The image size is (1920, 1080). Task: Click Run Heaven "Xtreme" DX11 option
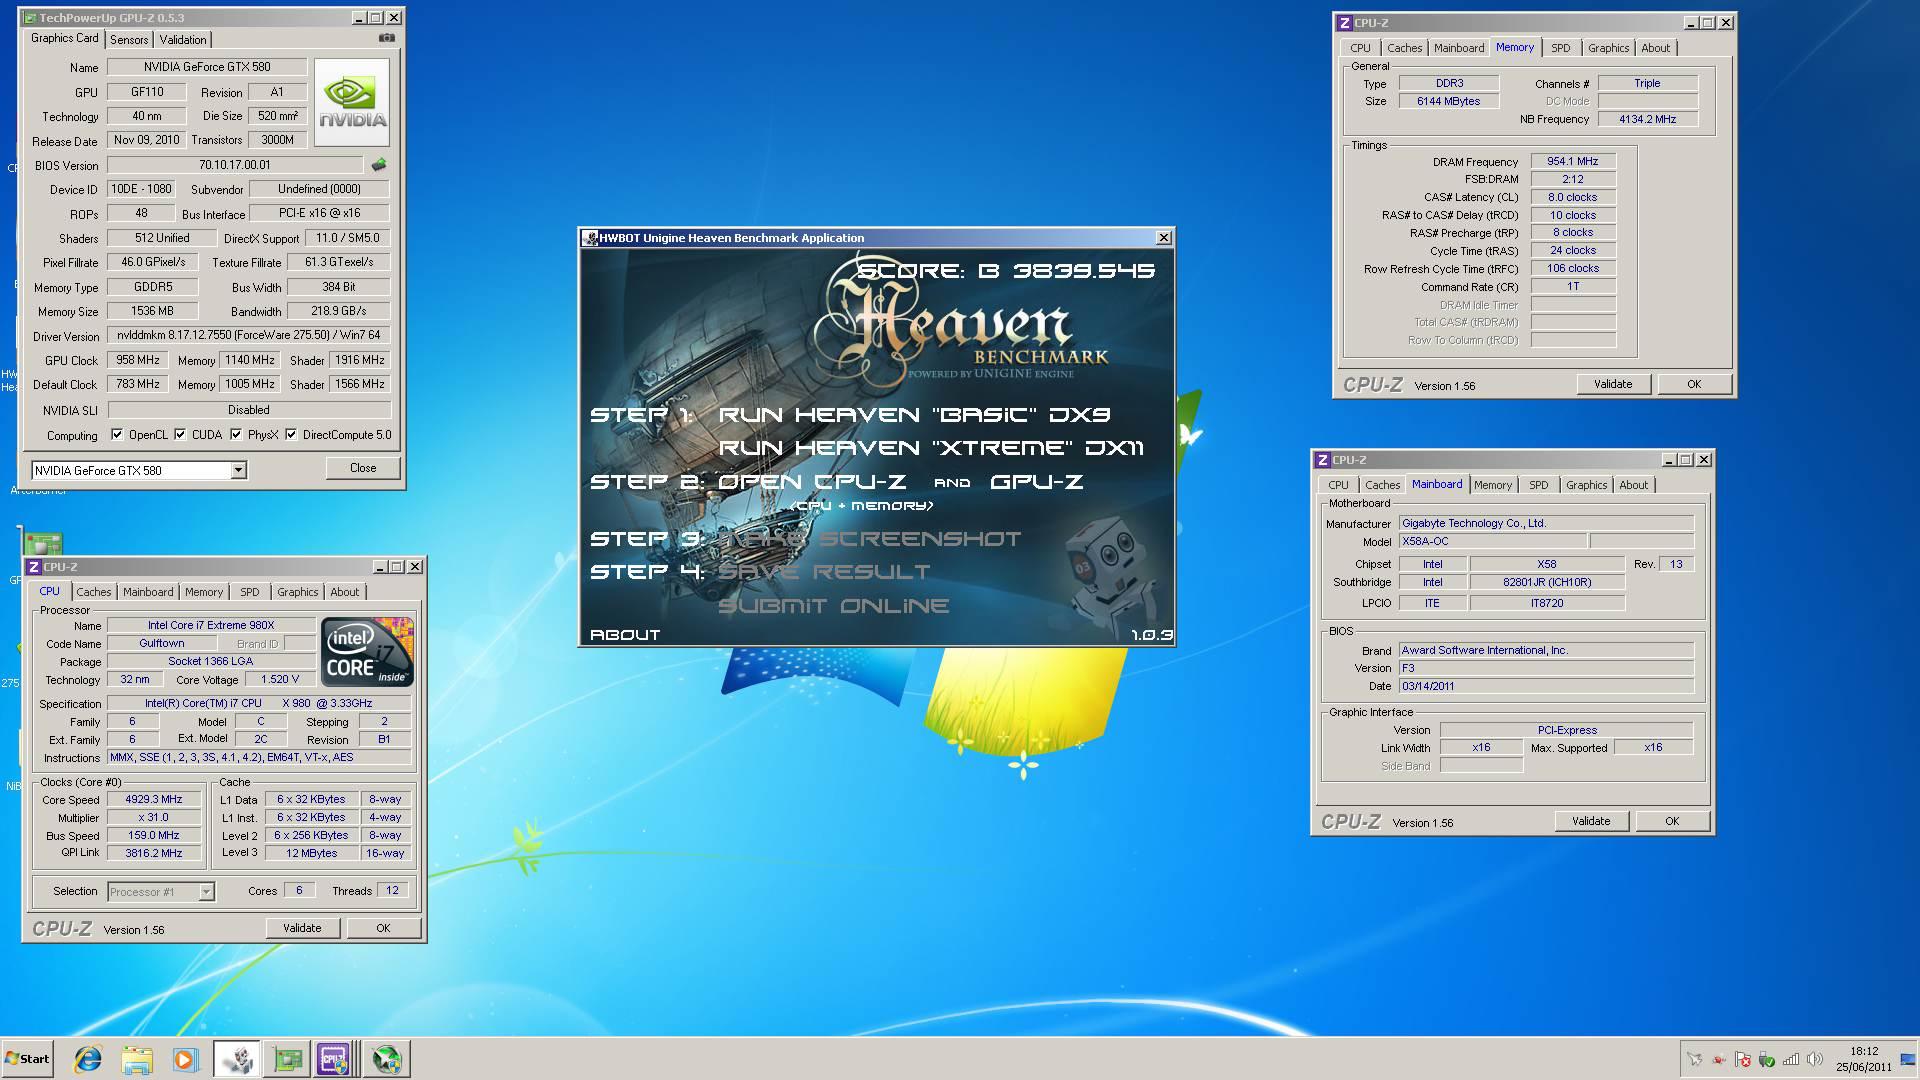[x=931, y=448]
